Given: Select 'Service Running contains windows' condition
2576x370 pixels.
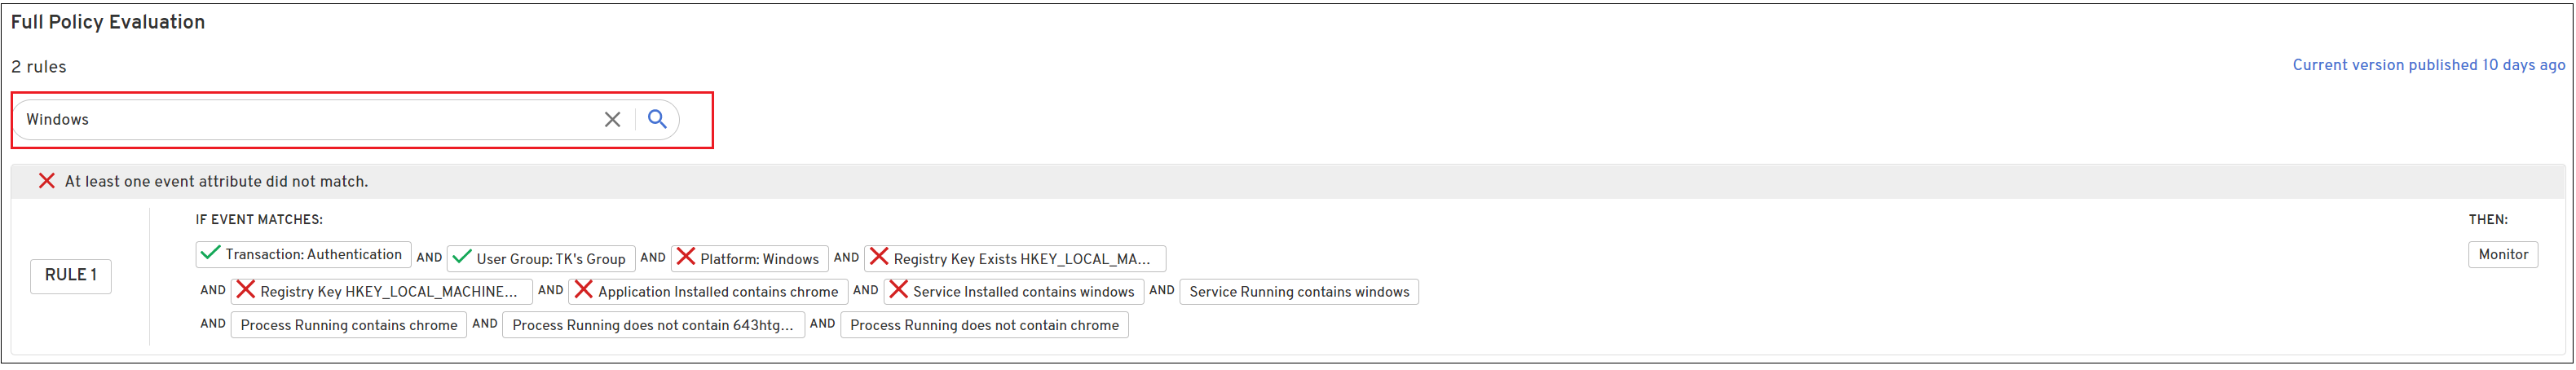Looking at the screenshot, I should 1298,292.
